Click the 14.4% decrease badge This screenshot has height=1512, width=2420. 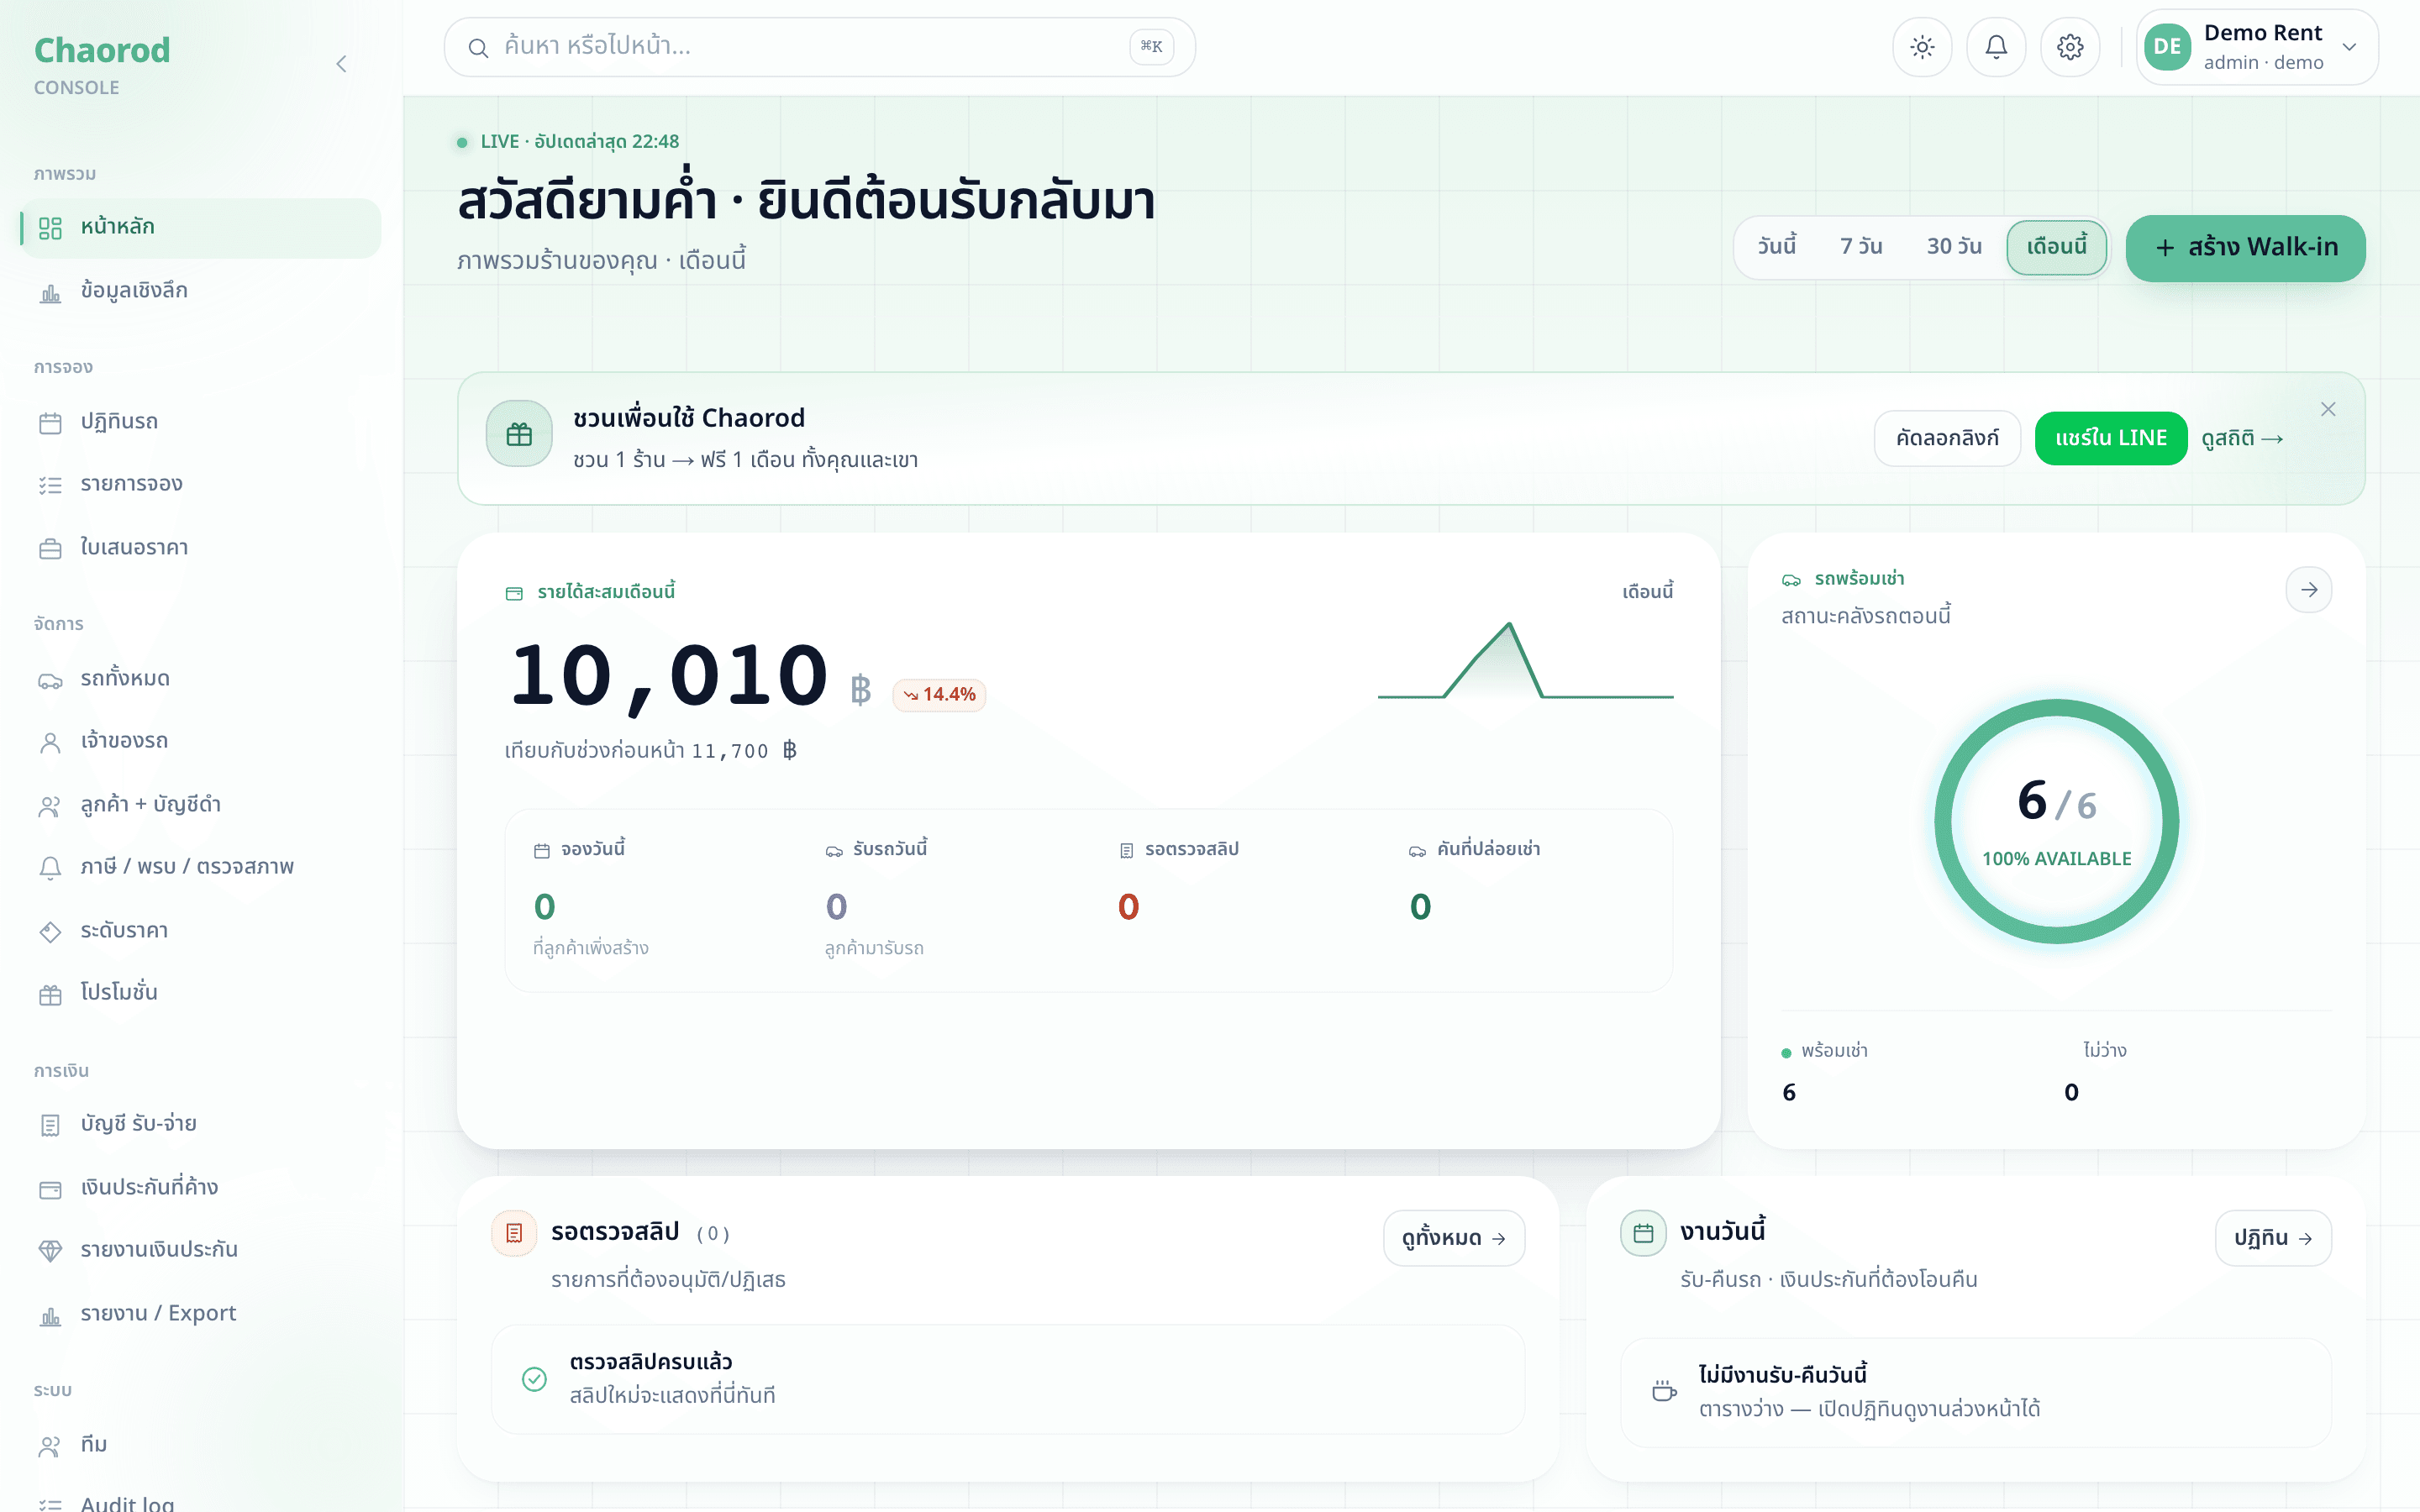(x=939, y=694)
